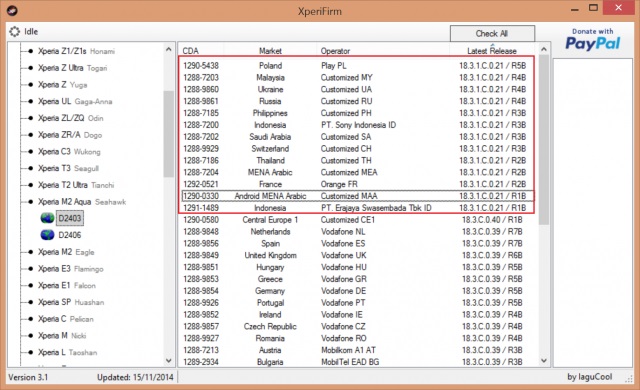Click the firmware list vertical scrollbar thumb

click(544, 140)
